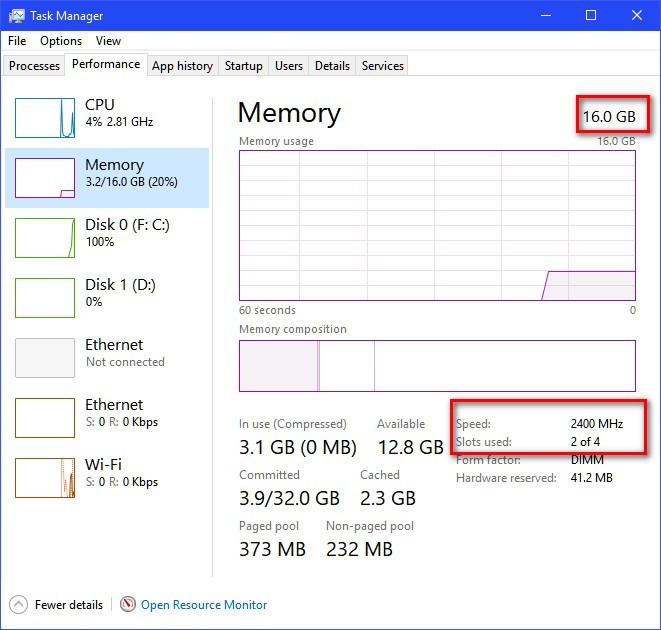The height and width of the screenshot is (630, 661).
Task: Open the View menu
Action: pos(108,41)
